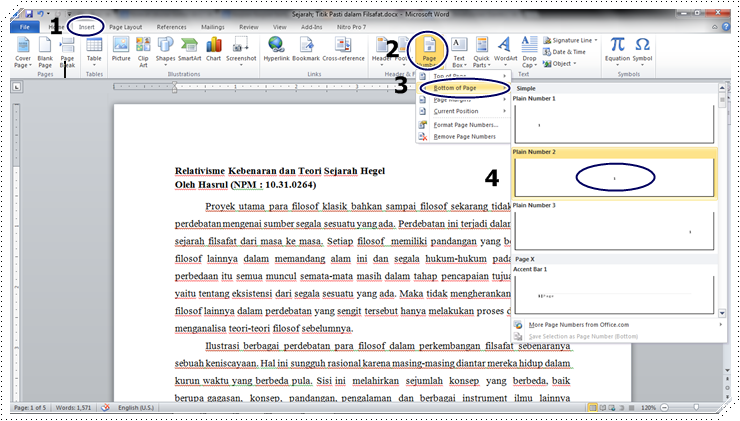The height and width of the screenshot is (421, 740).
Task: Add a Bookmark
Action: tap(306, 50)
